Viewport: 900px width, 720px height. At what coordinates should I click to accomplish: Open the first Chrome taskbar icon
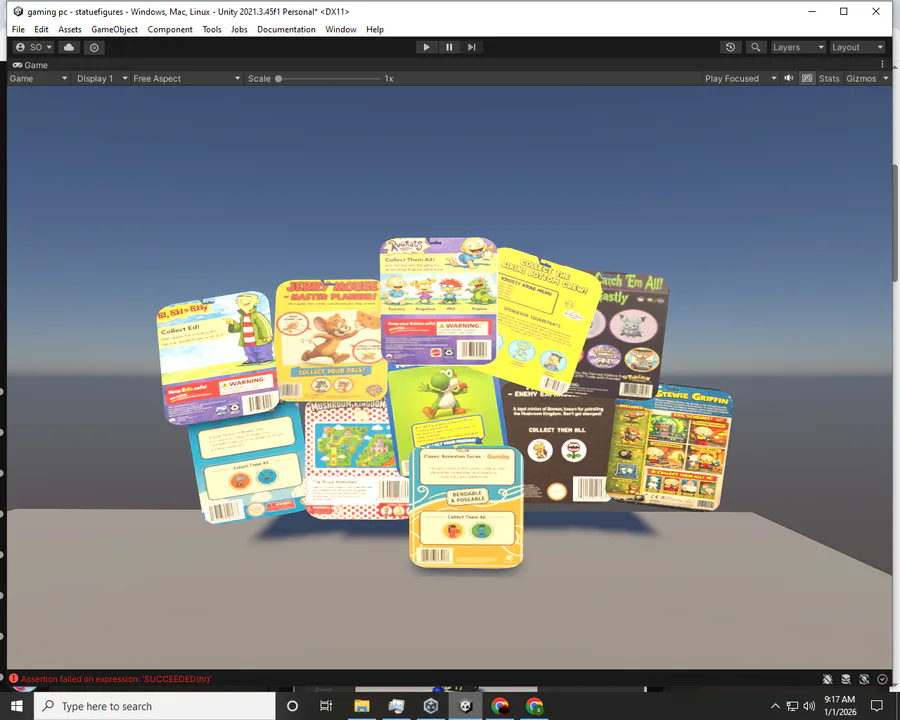pyautogui.click(x=500, y=706)
